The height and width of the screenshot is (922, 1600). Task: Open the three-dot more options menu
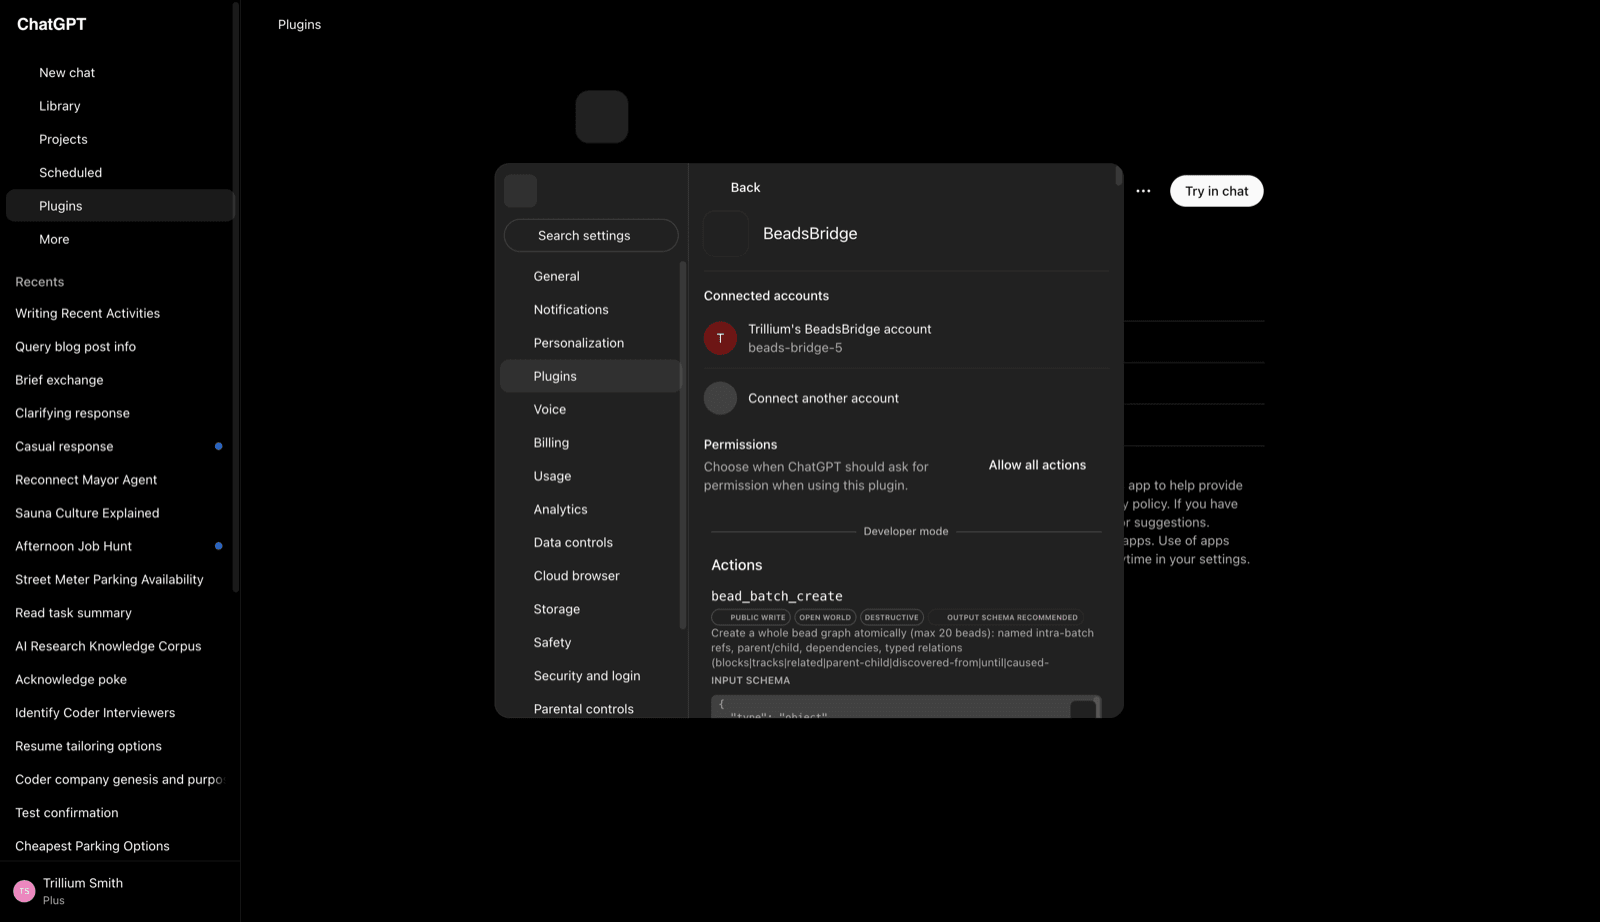tap(1143, 191)
